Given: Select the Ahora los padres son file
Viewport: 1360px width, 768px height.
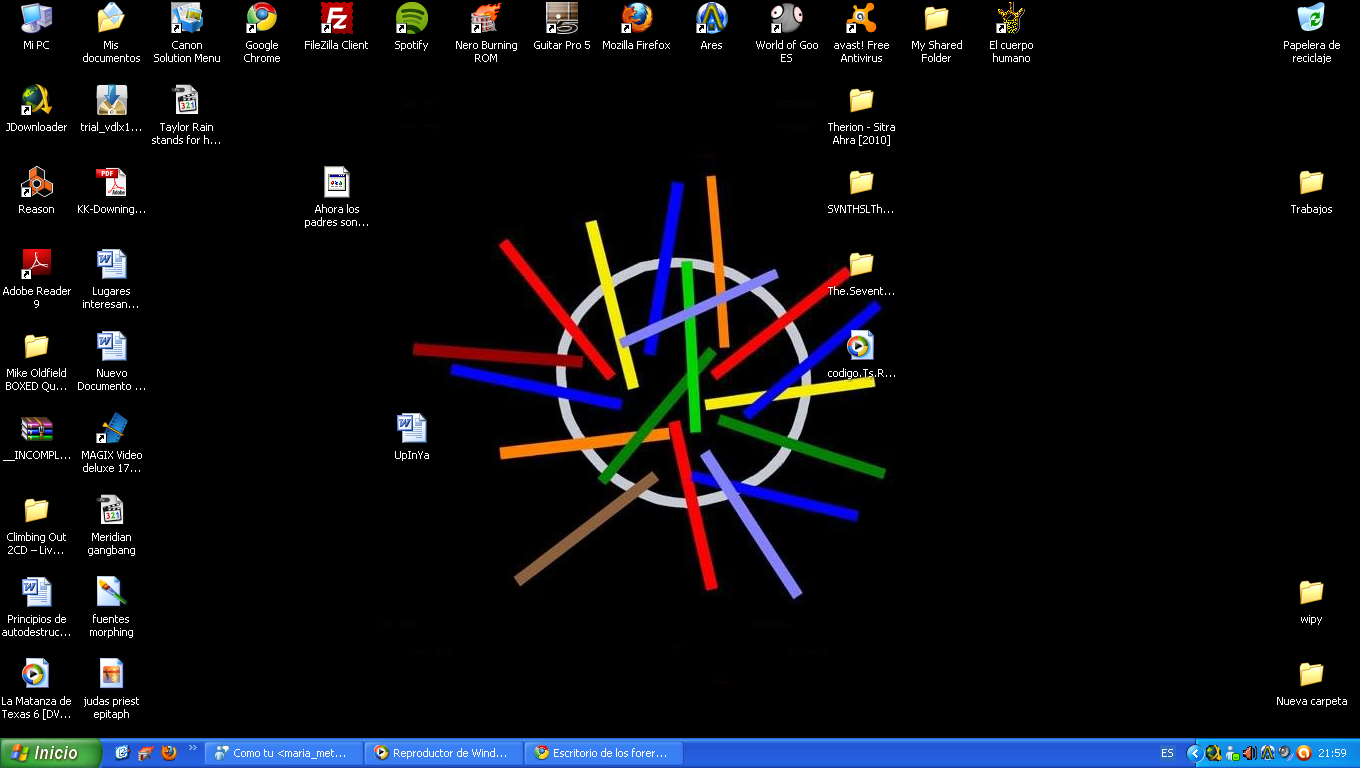Looking at the screenshot, I should click(x=336, y=198).
